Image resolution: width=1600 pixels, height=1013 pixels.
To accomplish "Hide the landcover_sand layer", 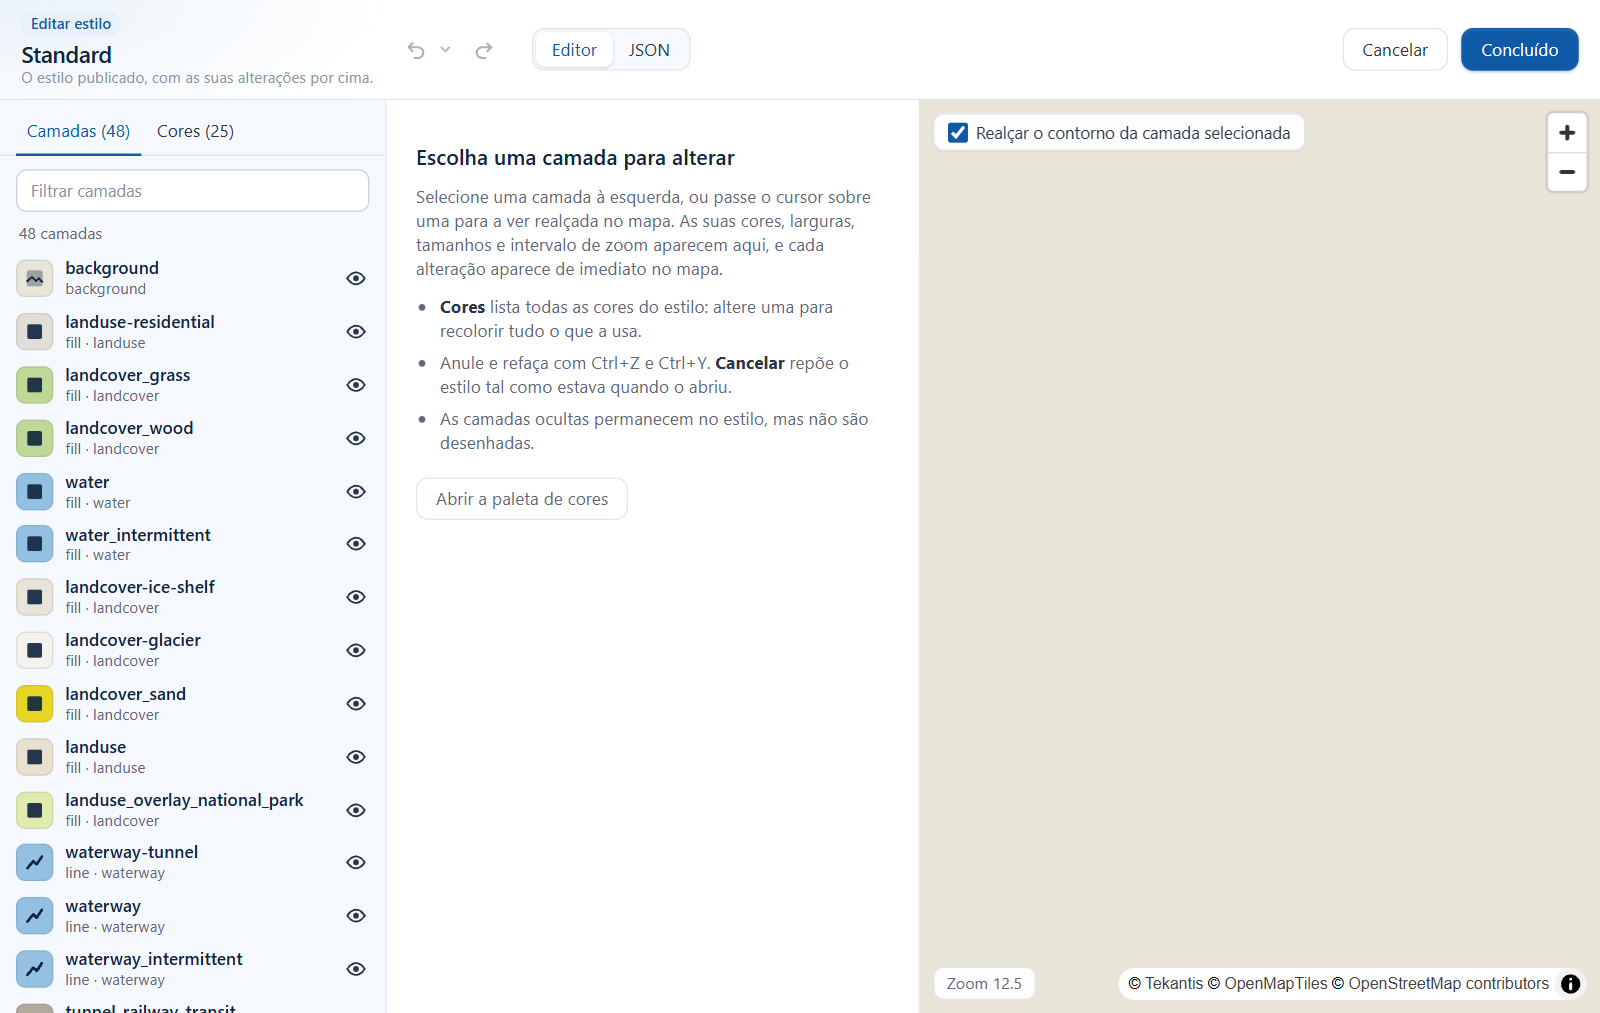I will point(356,704).
